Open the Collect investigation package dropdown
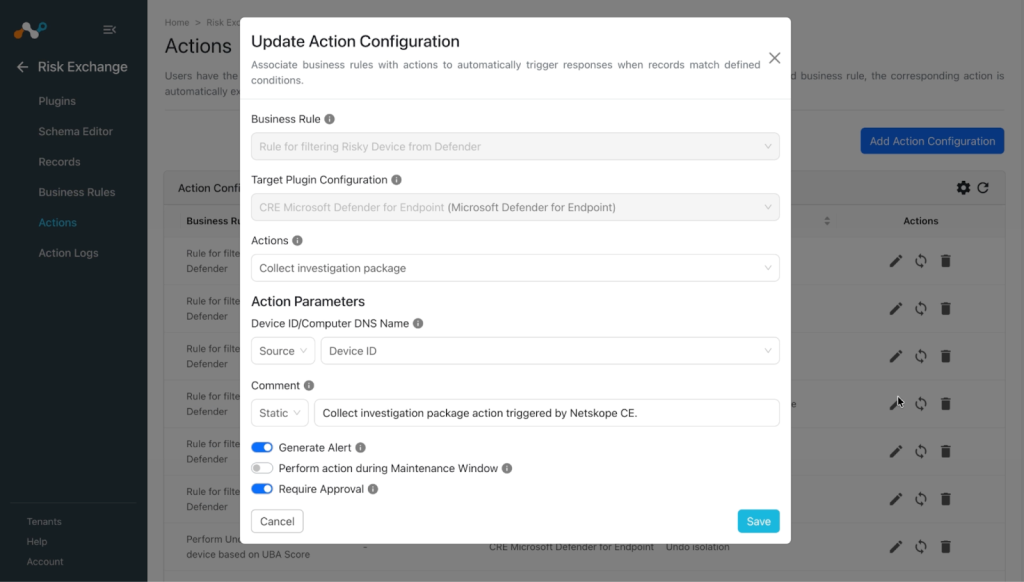Image resolution: width=1024 pixels, height=582 pixels. pyautogui.click(x=515, y=268)
